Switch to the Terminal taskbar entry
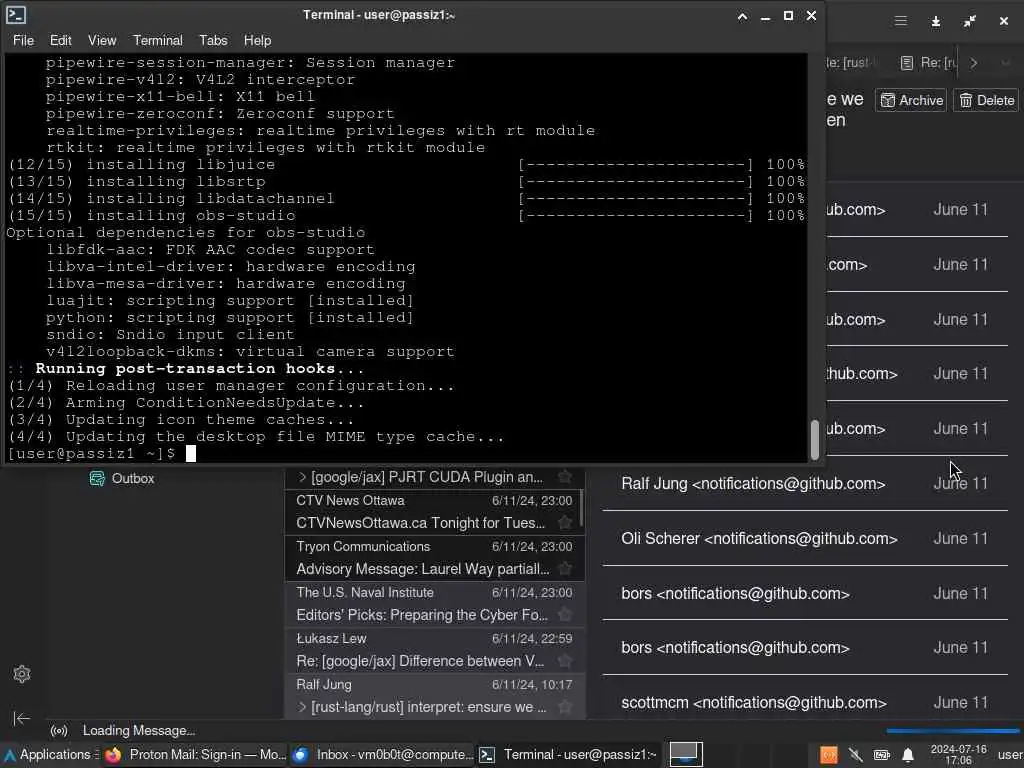 click(569, 755)
